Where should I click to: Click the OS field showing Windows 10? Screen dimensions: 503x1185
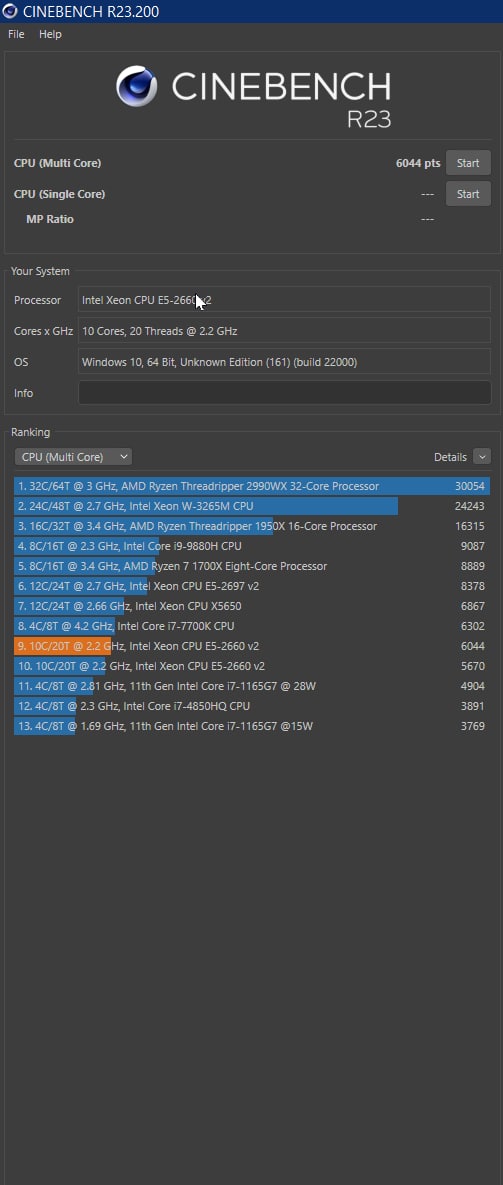point(284,362)
